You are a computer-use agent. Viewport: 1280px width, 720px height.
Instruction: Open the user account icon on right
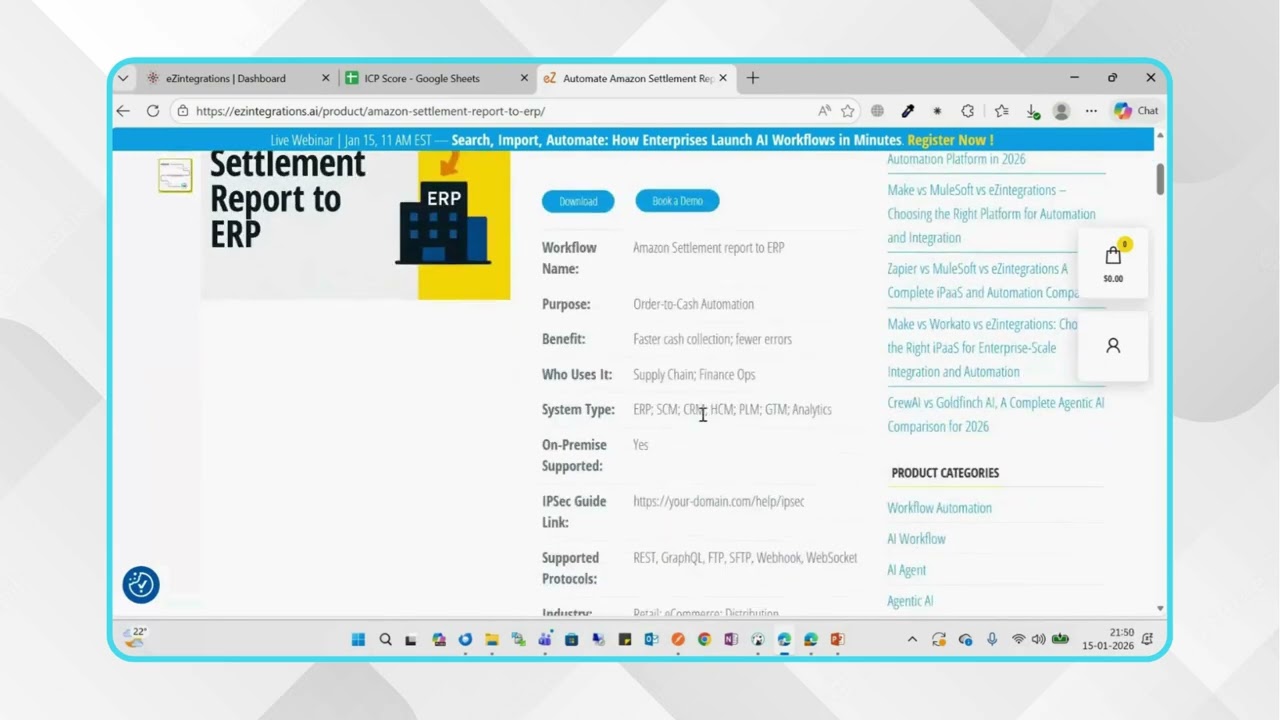pyautogui.click(x=1113, y=346)
